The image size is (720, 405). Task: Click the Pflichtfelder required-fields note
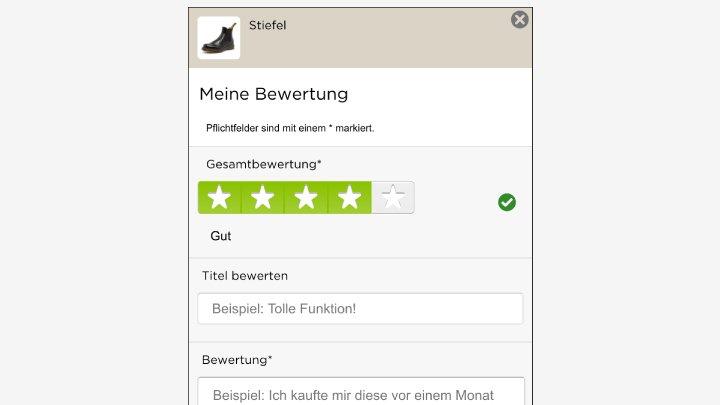coord(290,128)
